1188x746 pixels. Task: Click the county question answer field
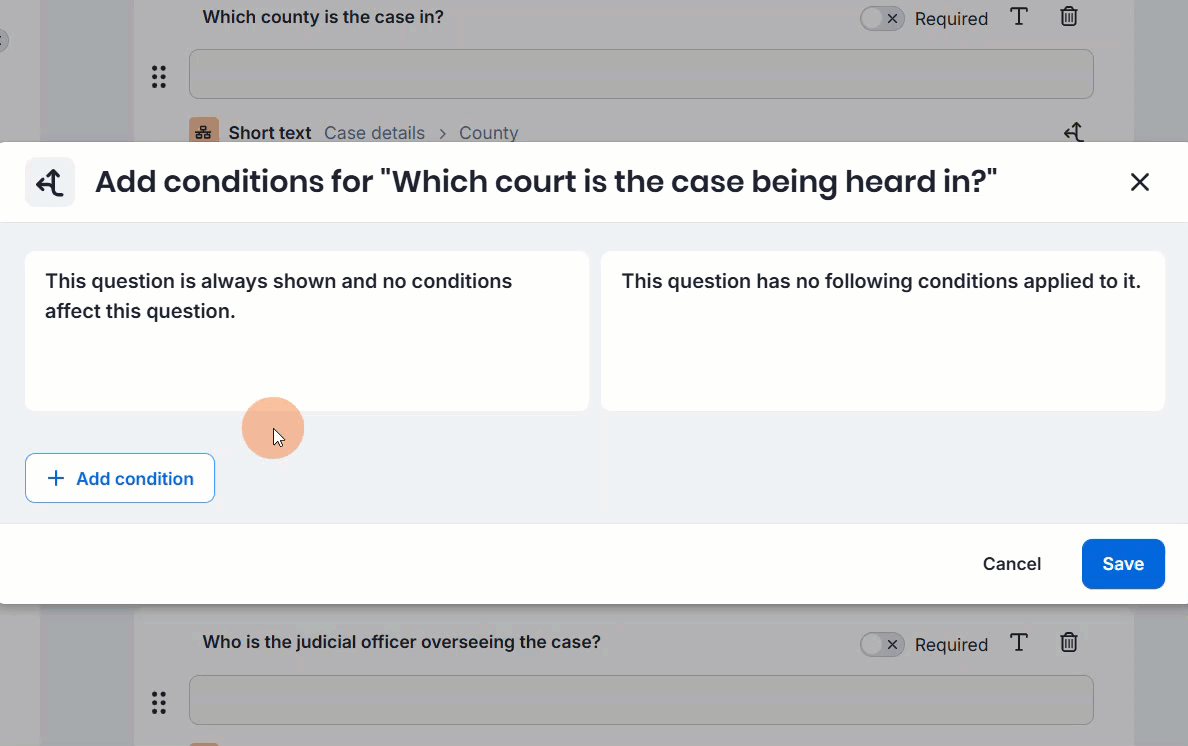coord(640,74)
